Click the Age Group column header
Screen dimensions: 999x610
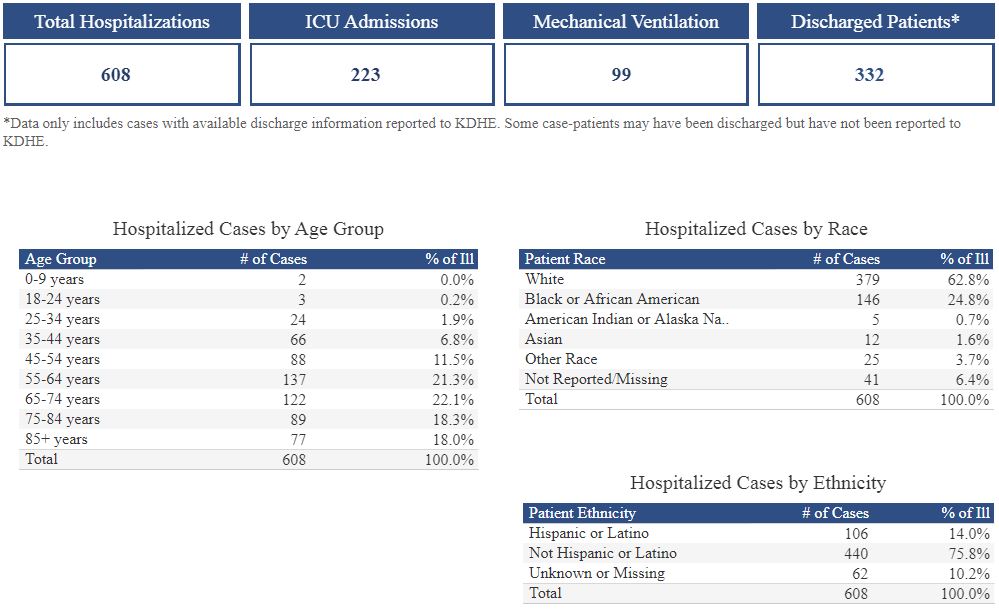tap(61, 259)
